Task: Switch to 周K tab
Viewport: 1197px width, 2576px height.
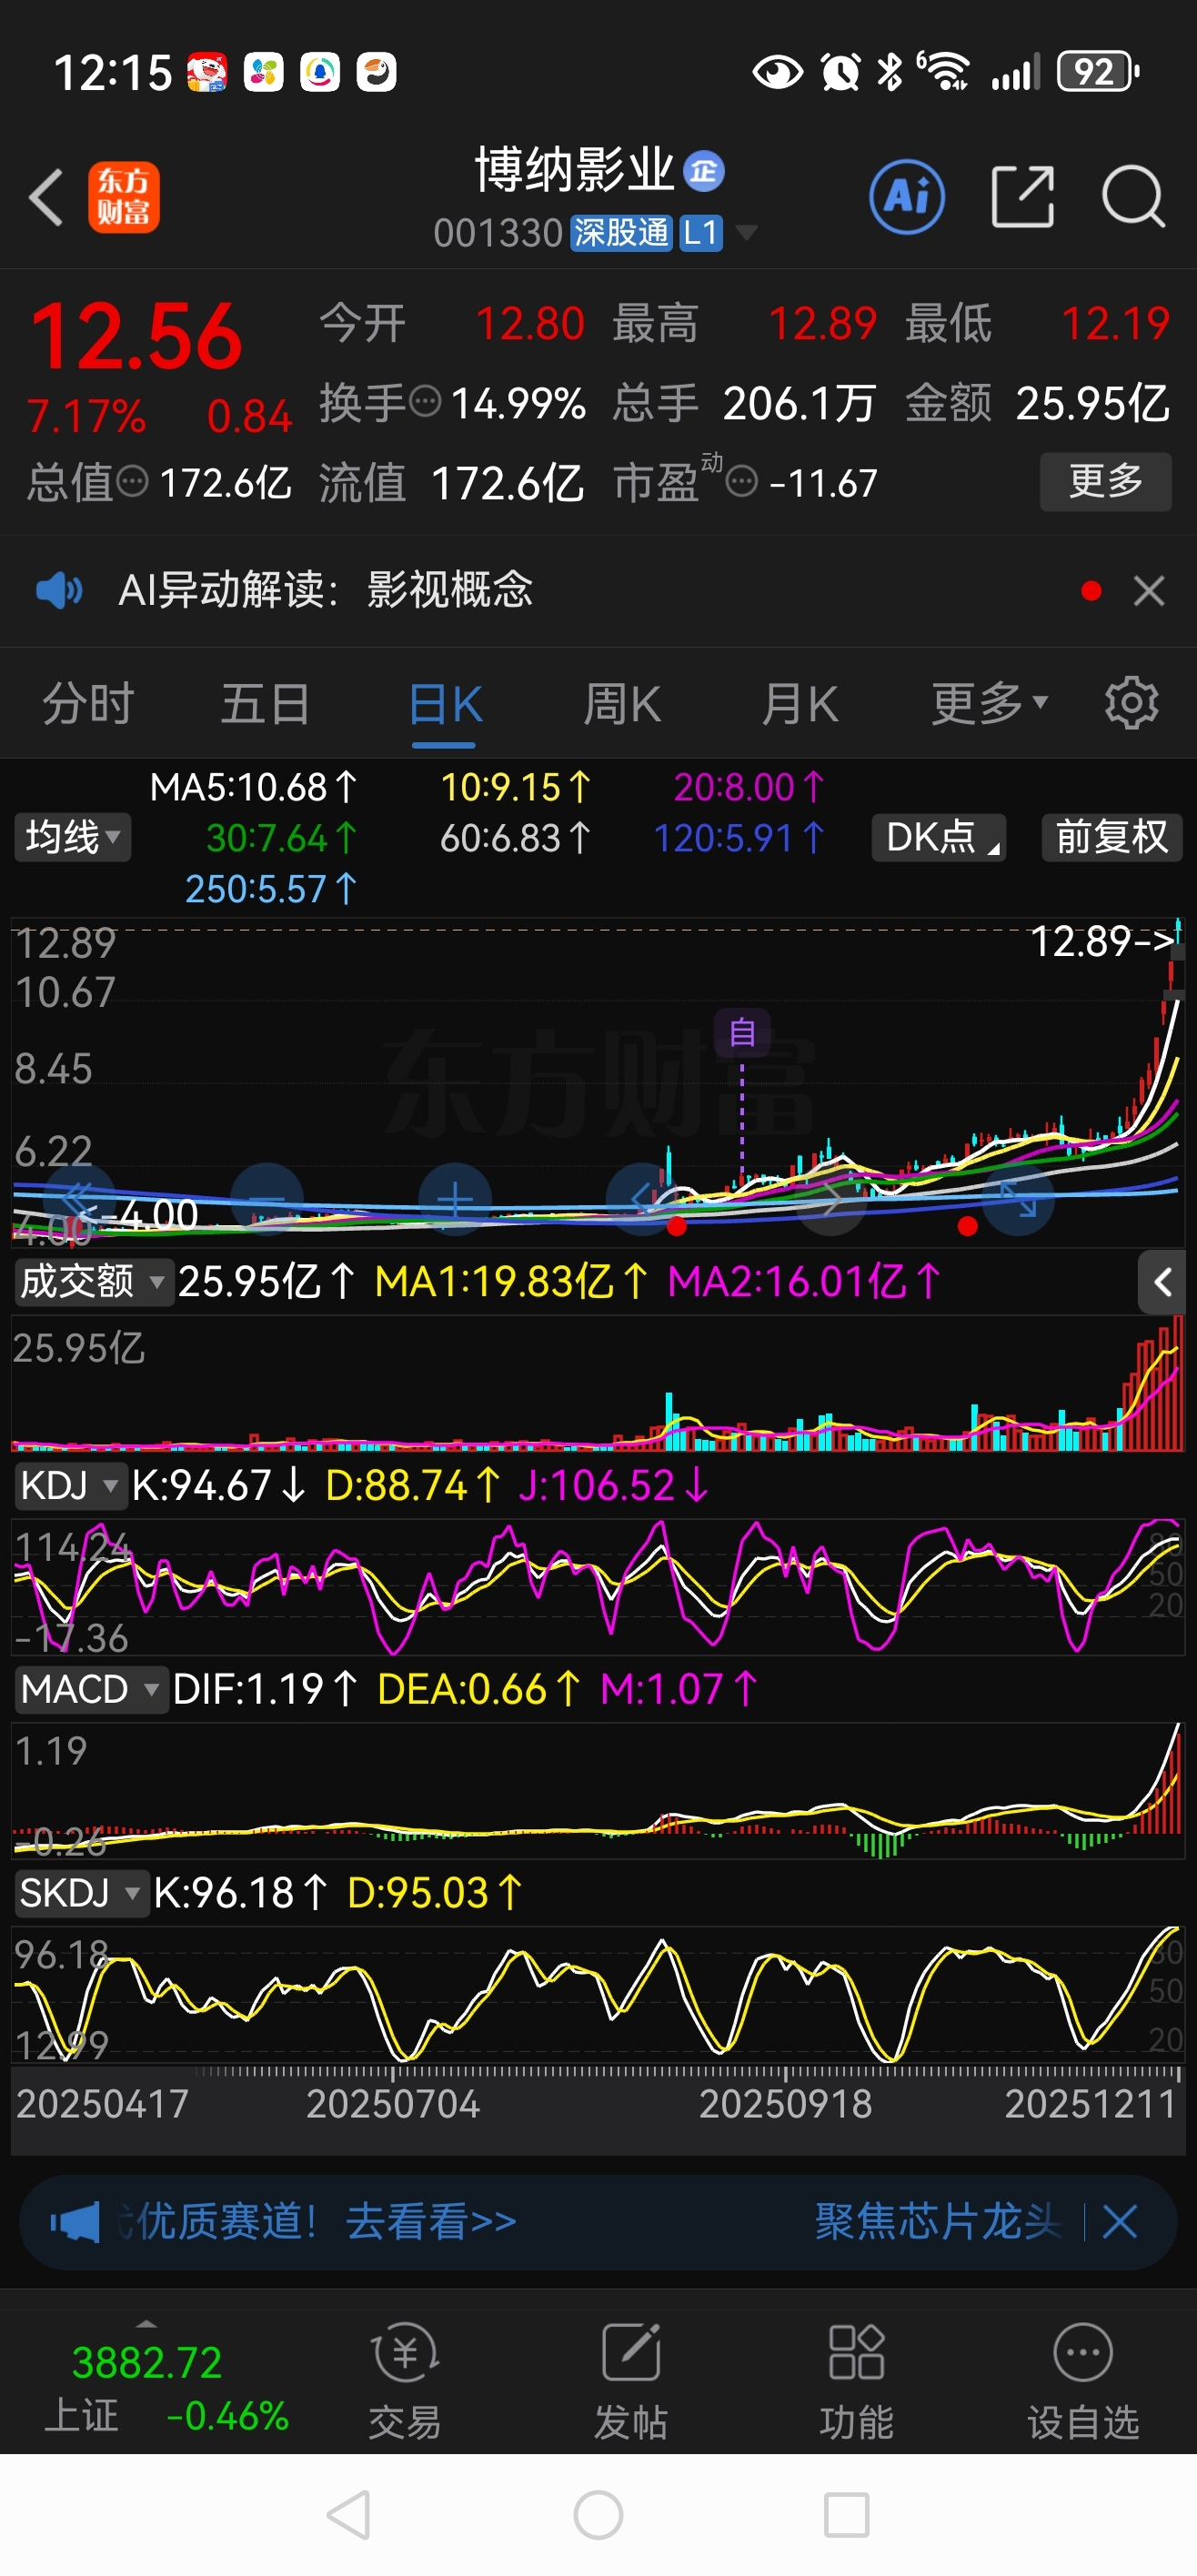Action: coord(622,704)
